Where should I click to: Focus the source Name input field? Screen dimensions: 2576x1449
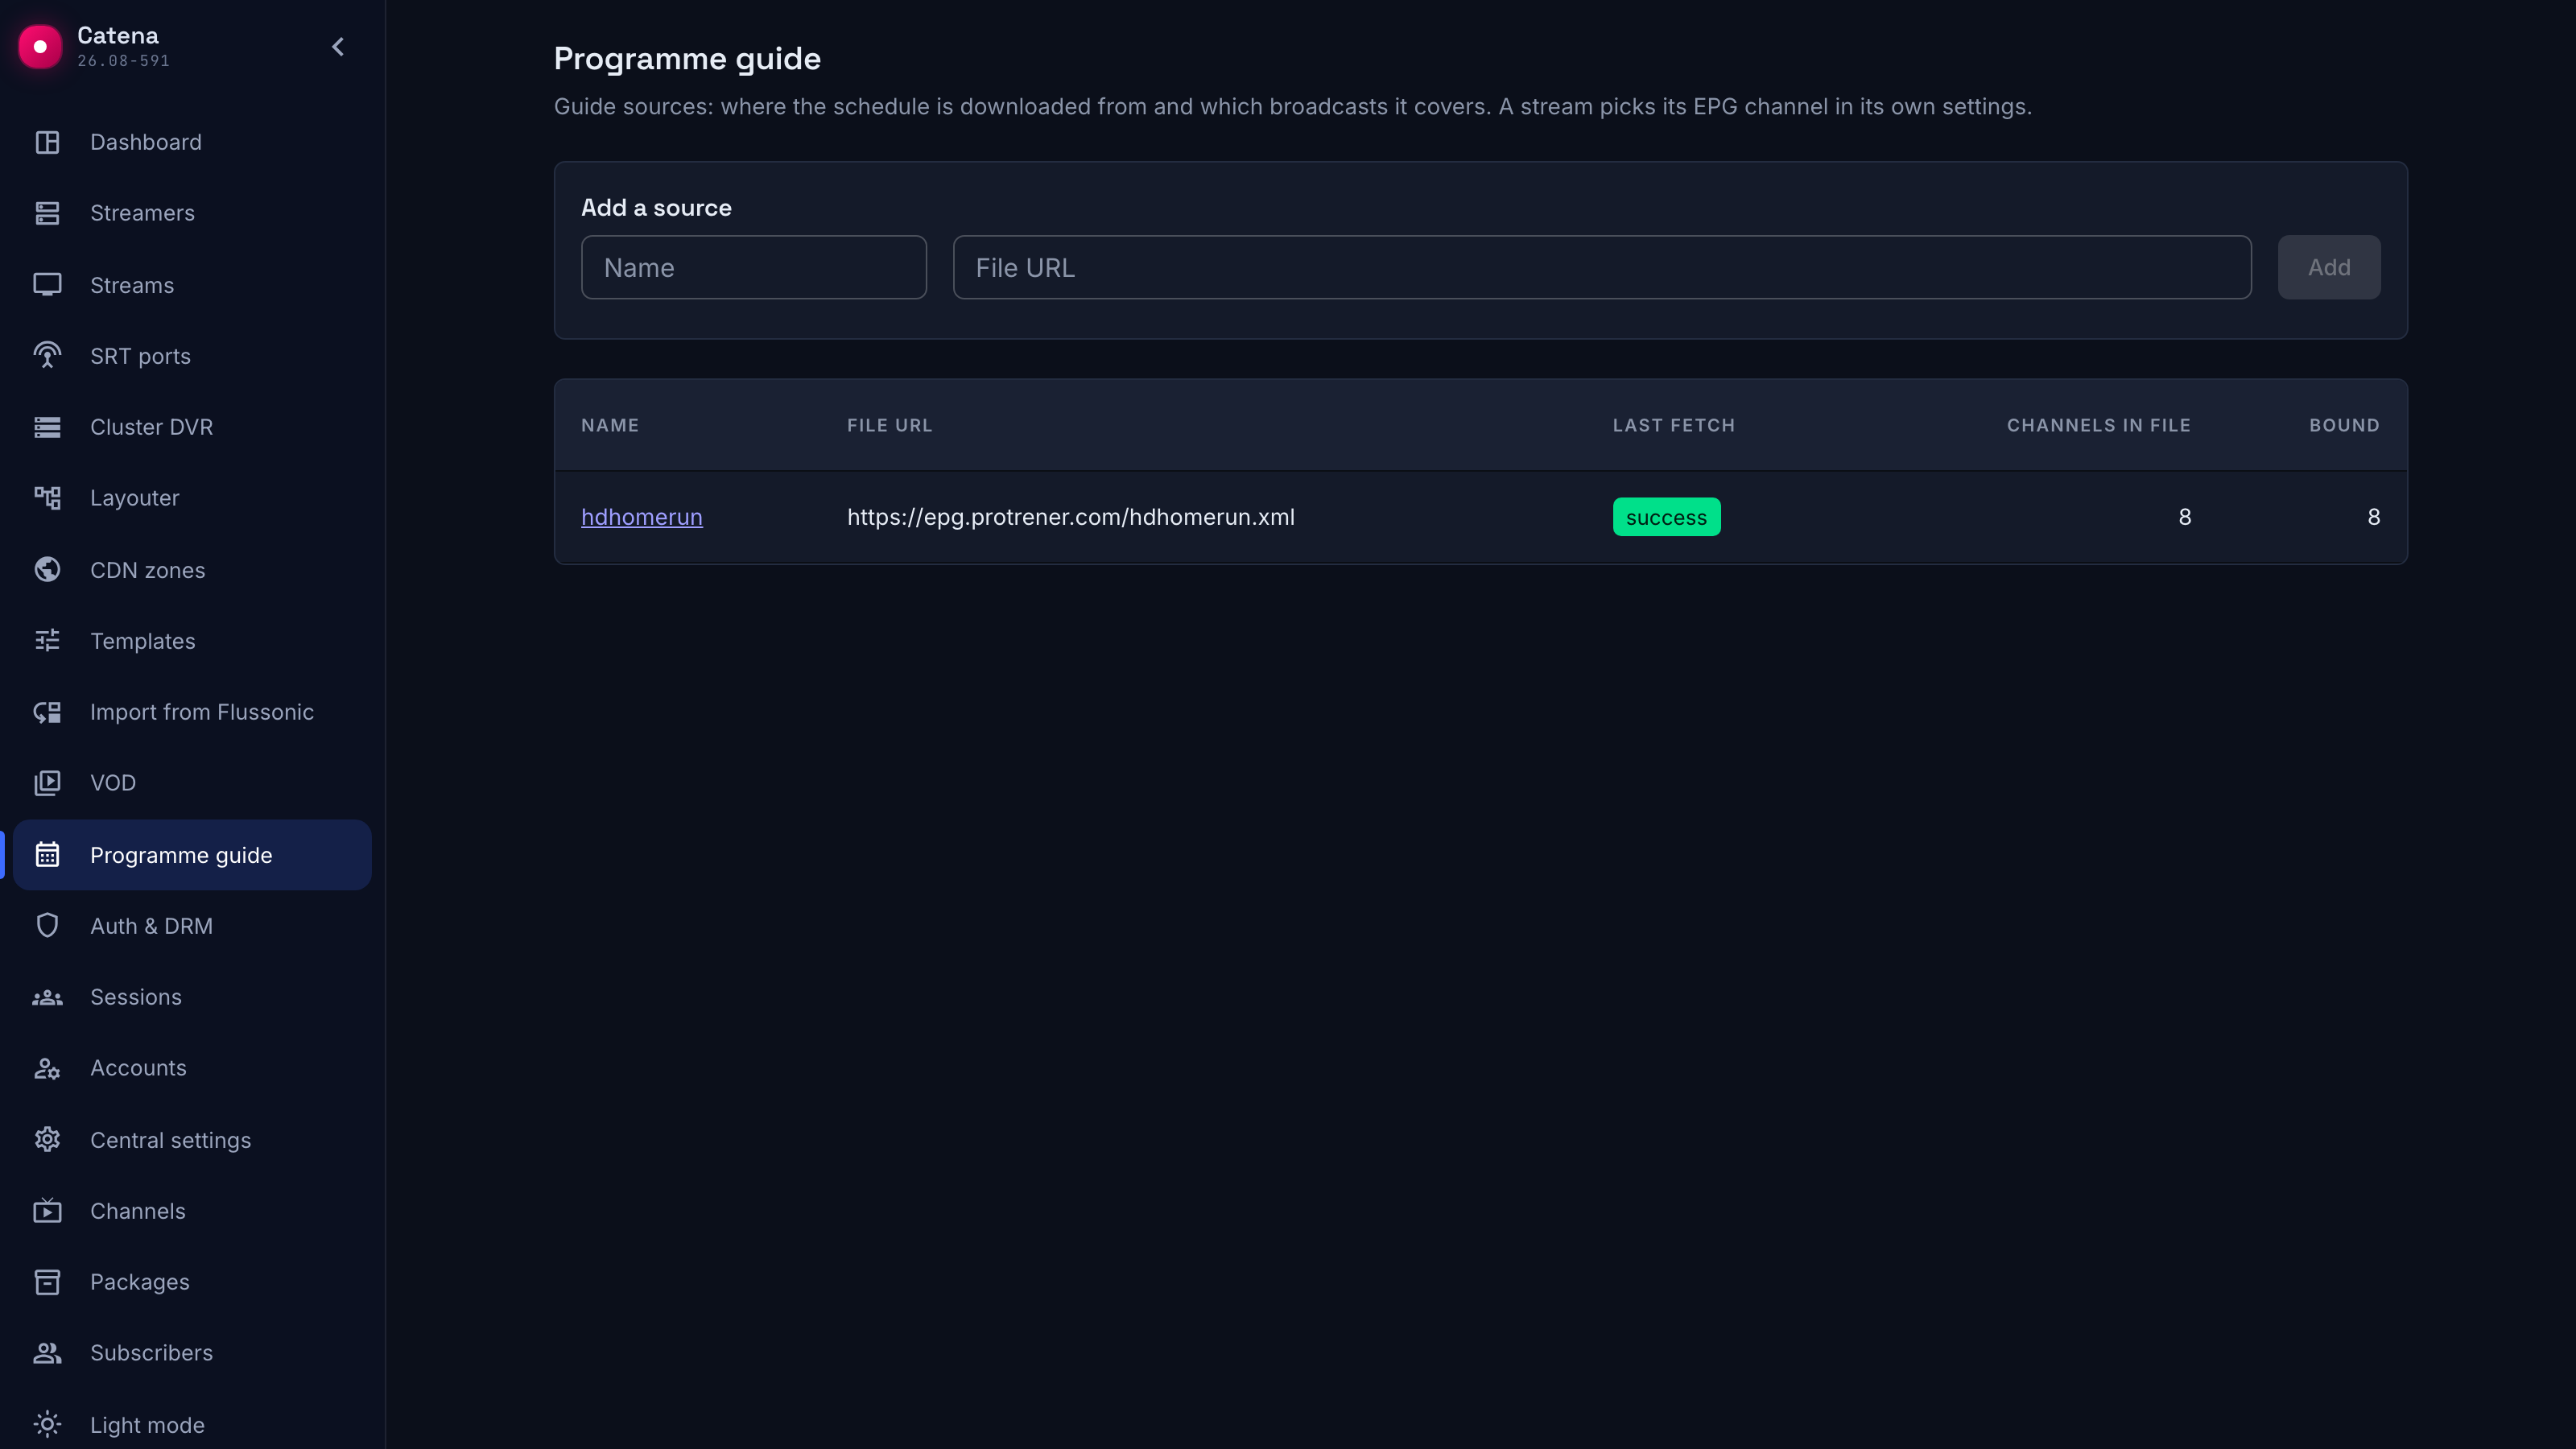[754, 267]
